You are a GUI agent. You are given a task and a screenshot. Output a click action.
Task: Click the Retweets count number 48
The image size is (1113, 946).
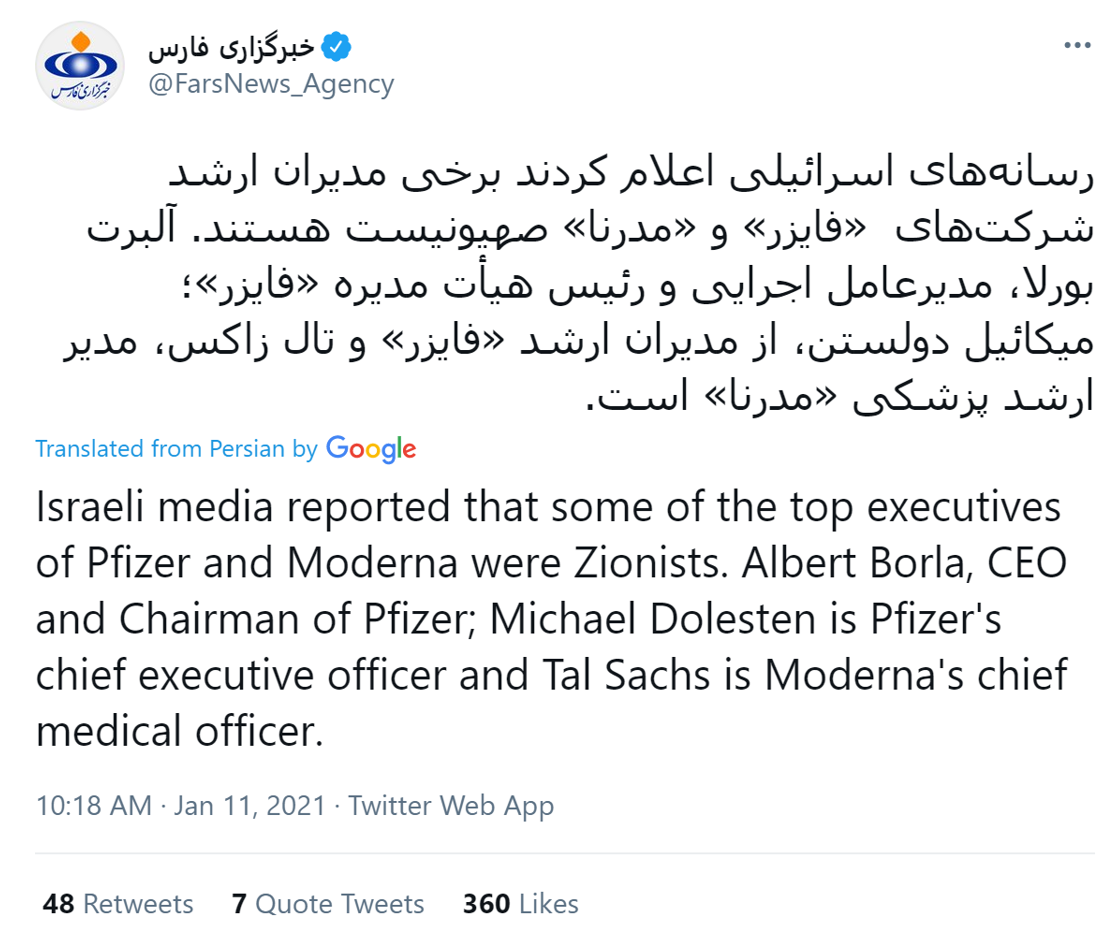point(58,904)
